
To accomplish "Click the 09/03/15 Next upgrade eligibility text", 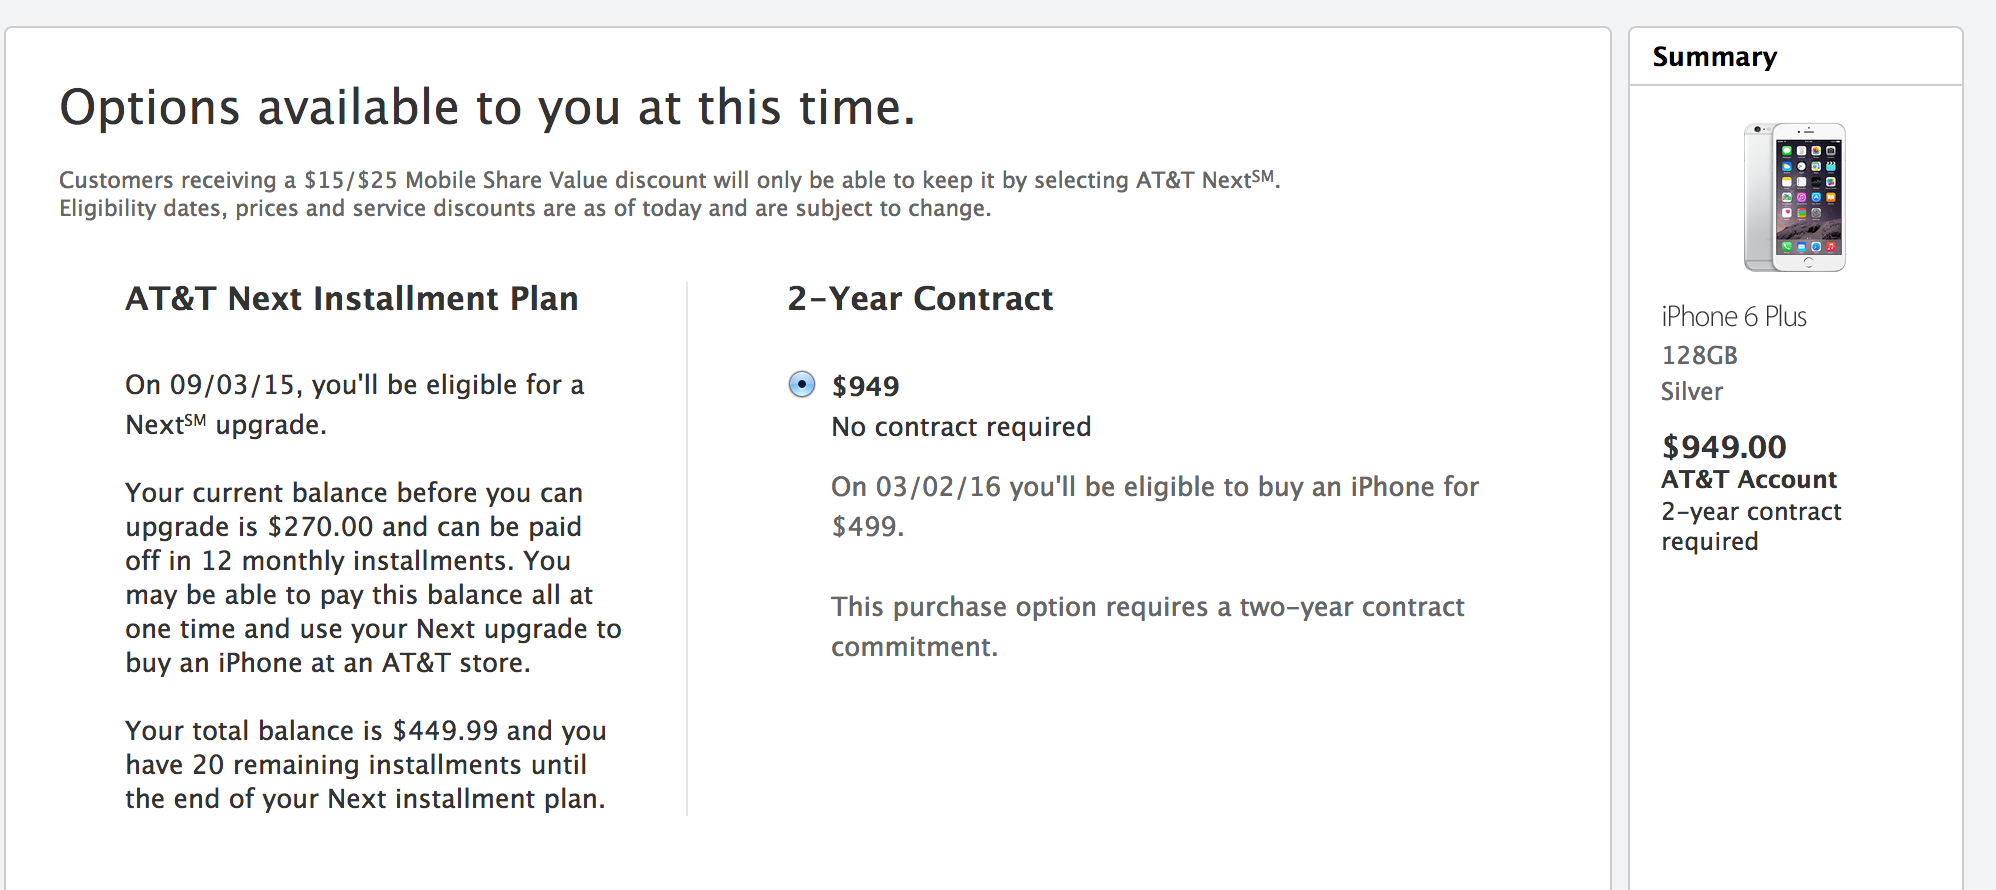I will 354,405.
